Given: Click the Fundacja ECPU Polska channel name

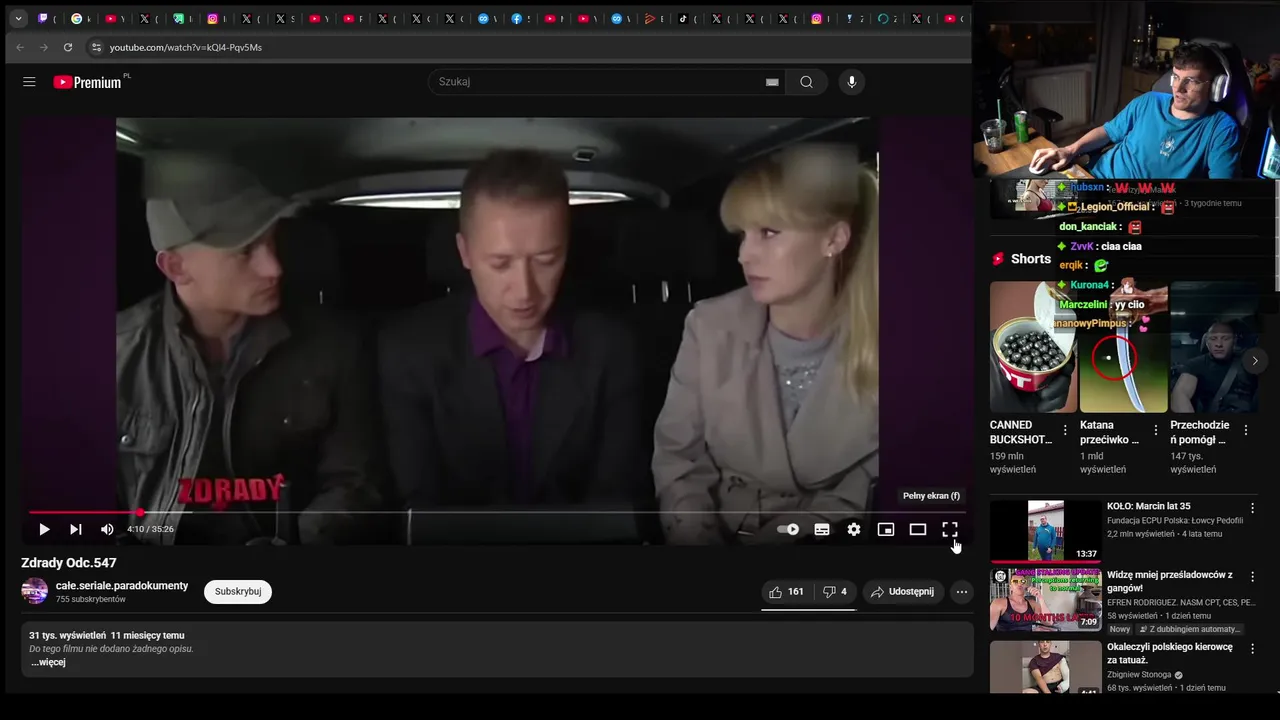Looking at the screenshot, I should 1175,520.
